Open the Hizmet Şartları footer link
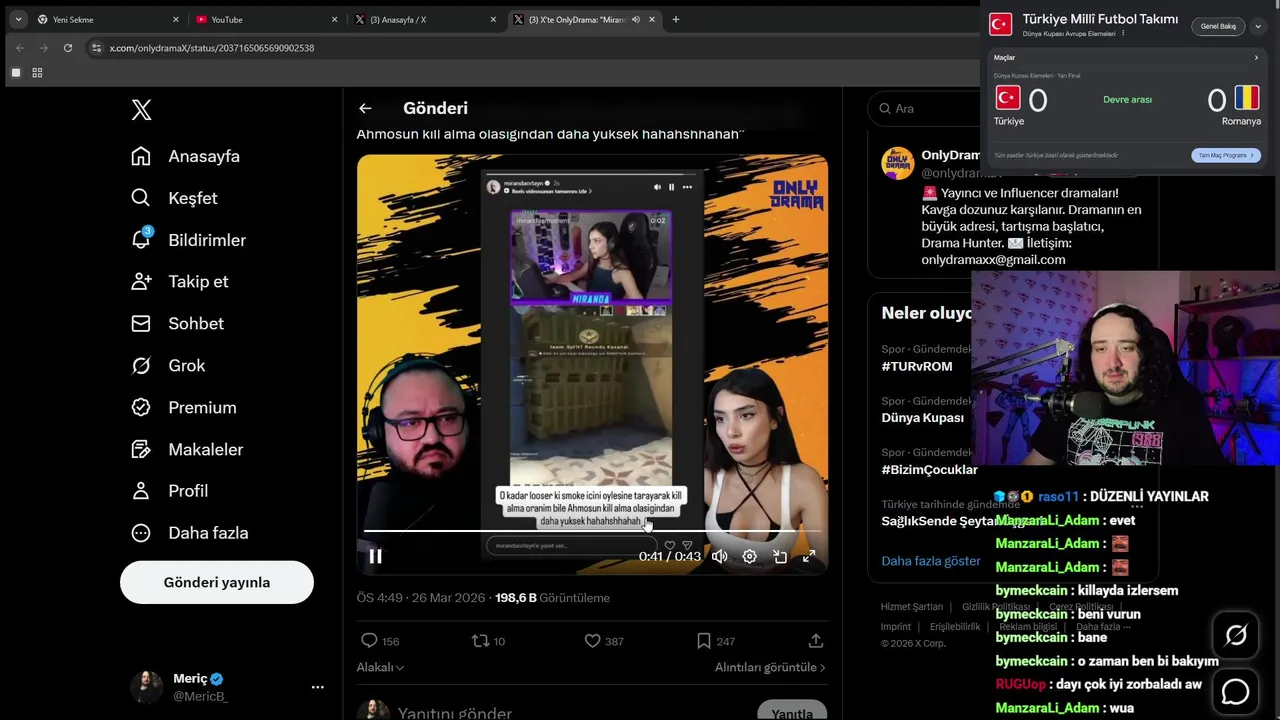 pos(912,607)
